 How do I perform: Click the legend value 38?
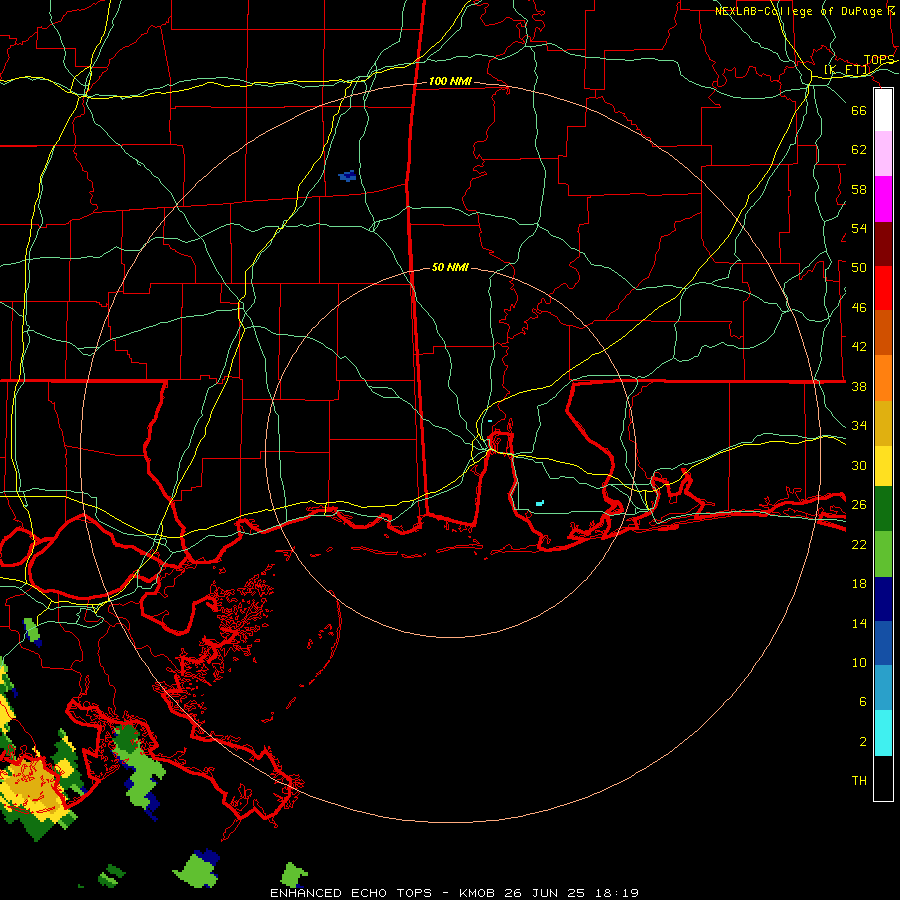tap(859, 386)
